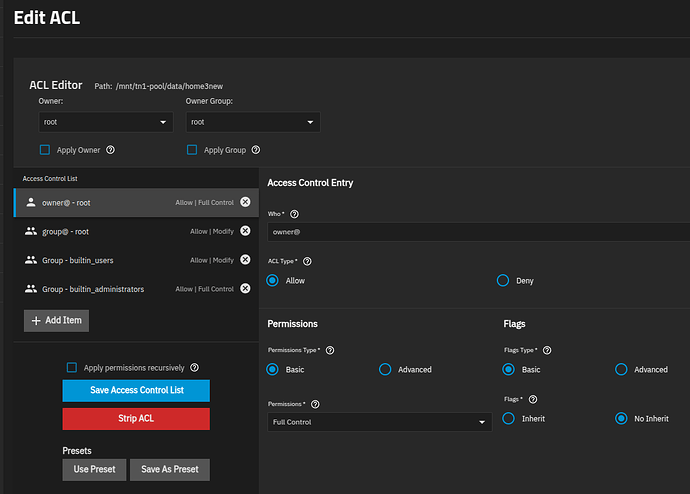The image size is (690, 494).
Task: Show help tooltip for Who field
Action: click(294, 214)
